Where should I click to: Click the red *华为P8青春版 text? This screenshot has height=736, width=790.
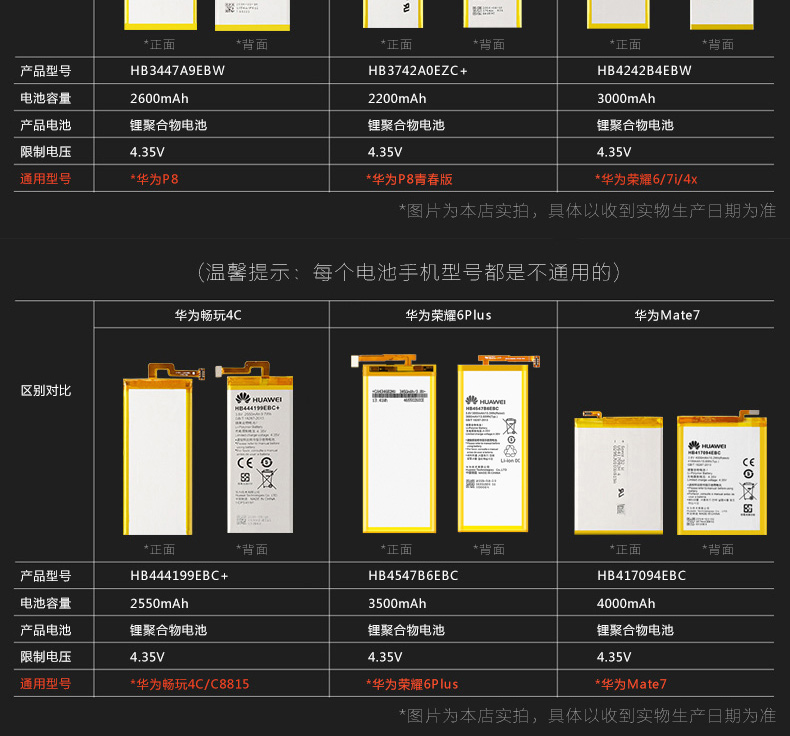tap(409, 179)
